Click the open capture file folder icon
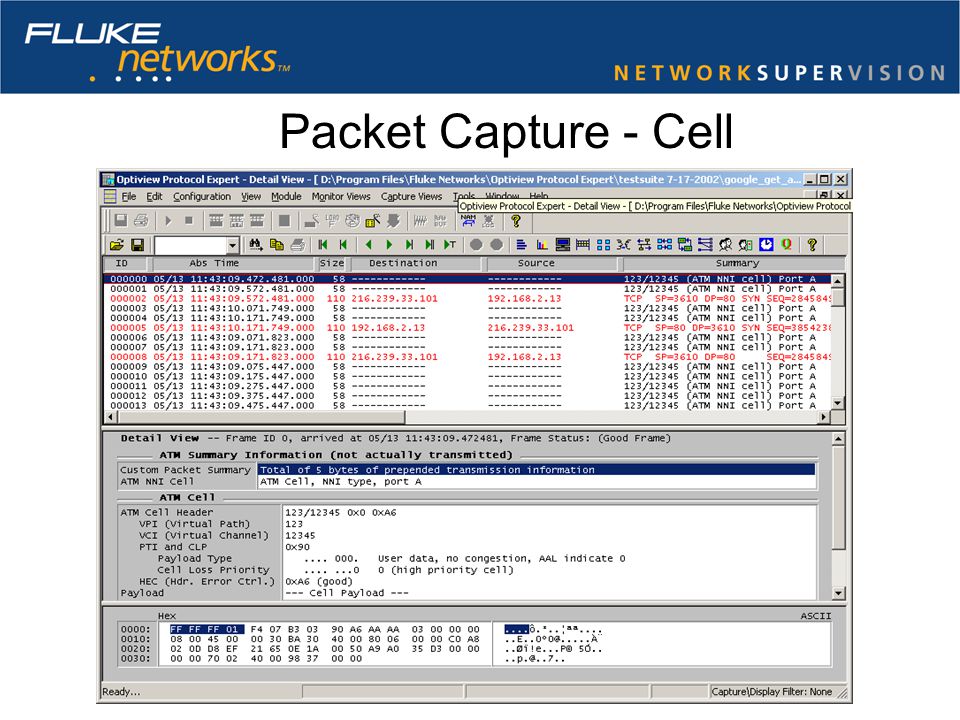 [116, 245]
